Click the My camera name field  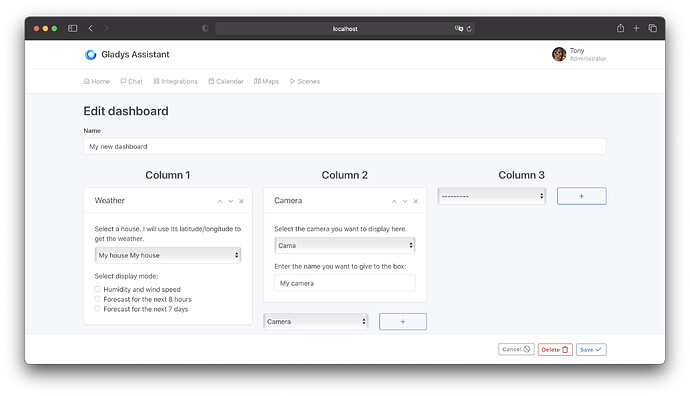point(345,283)
